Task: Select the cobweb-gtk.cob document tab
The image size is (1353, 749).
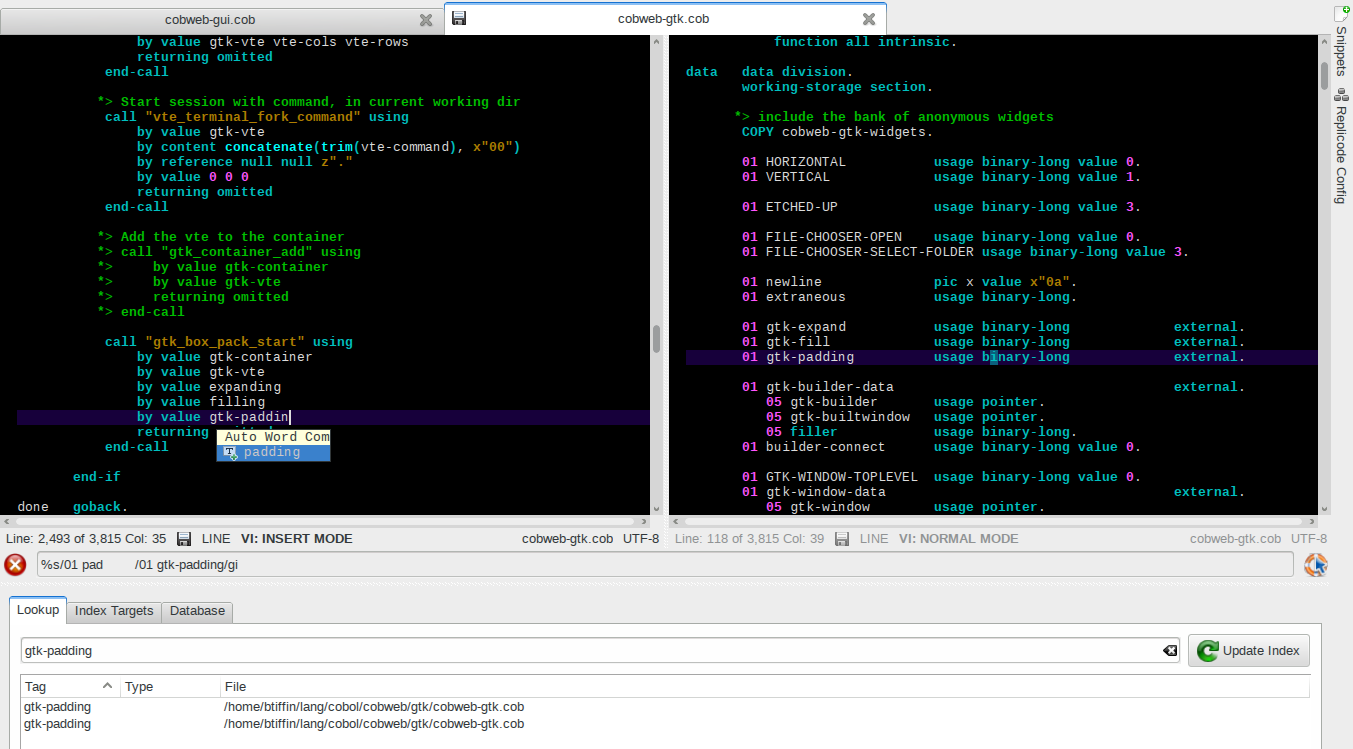Action: pos(664,18)
